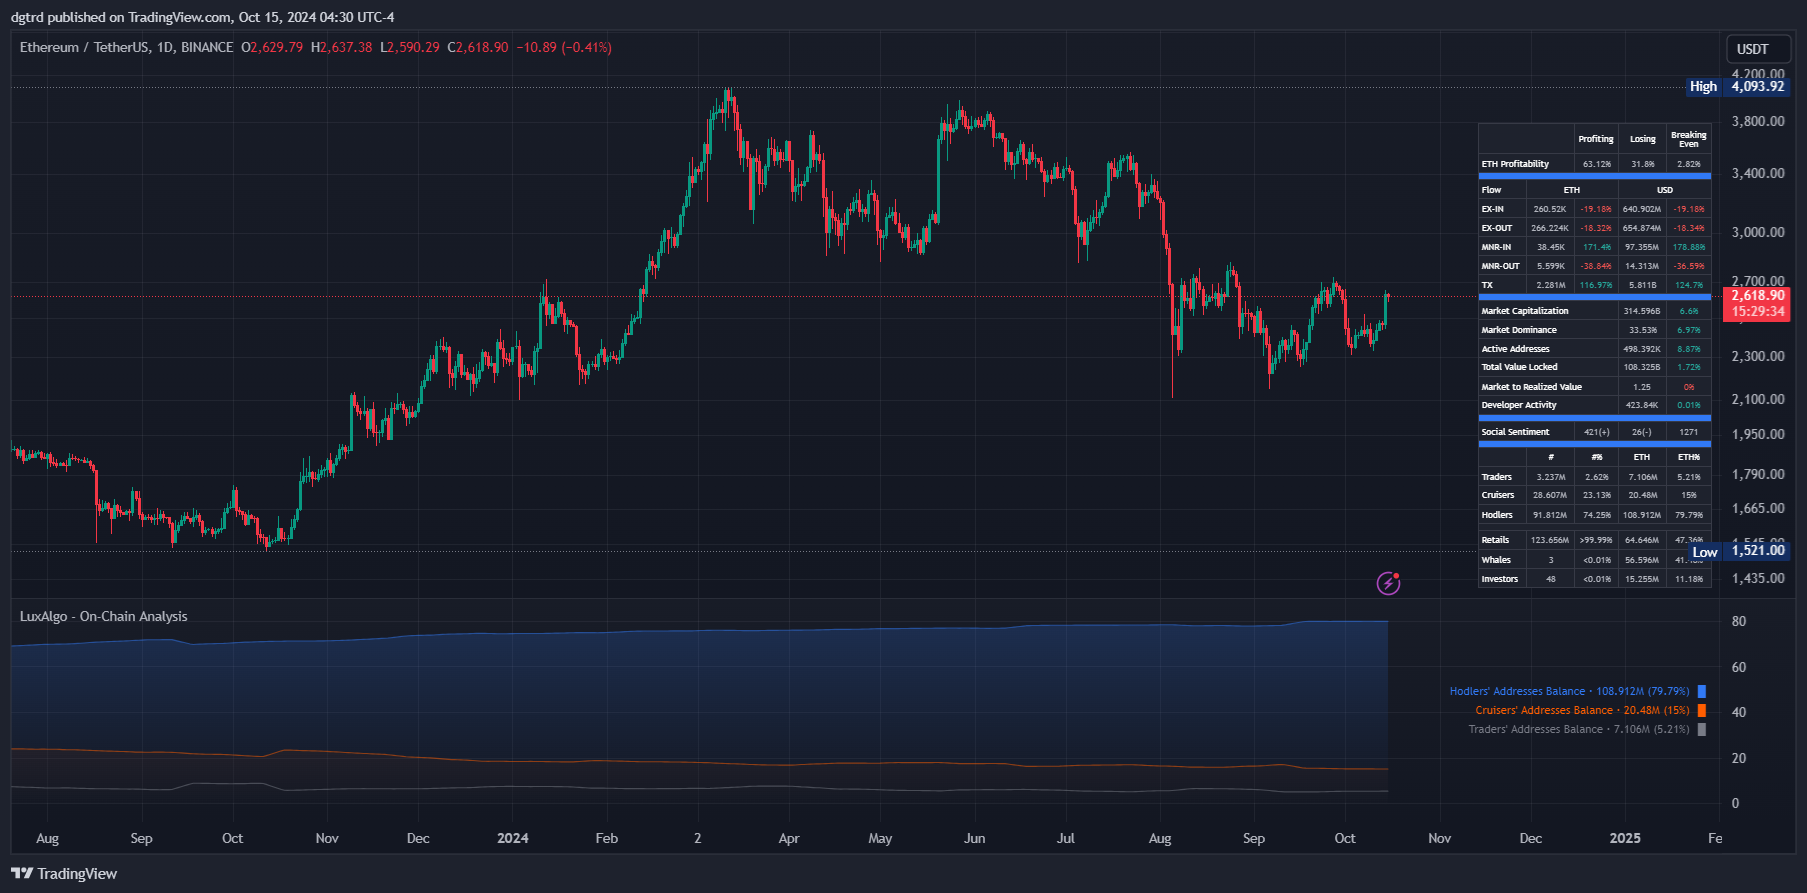
Task: Click the Cruisers' Addresses Balance legend text
Action: 1582,710
